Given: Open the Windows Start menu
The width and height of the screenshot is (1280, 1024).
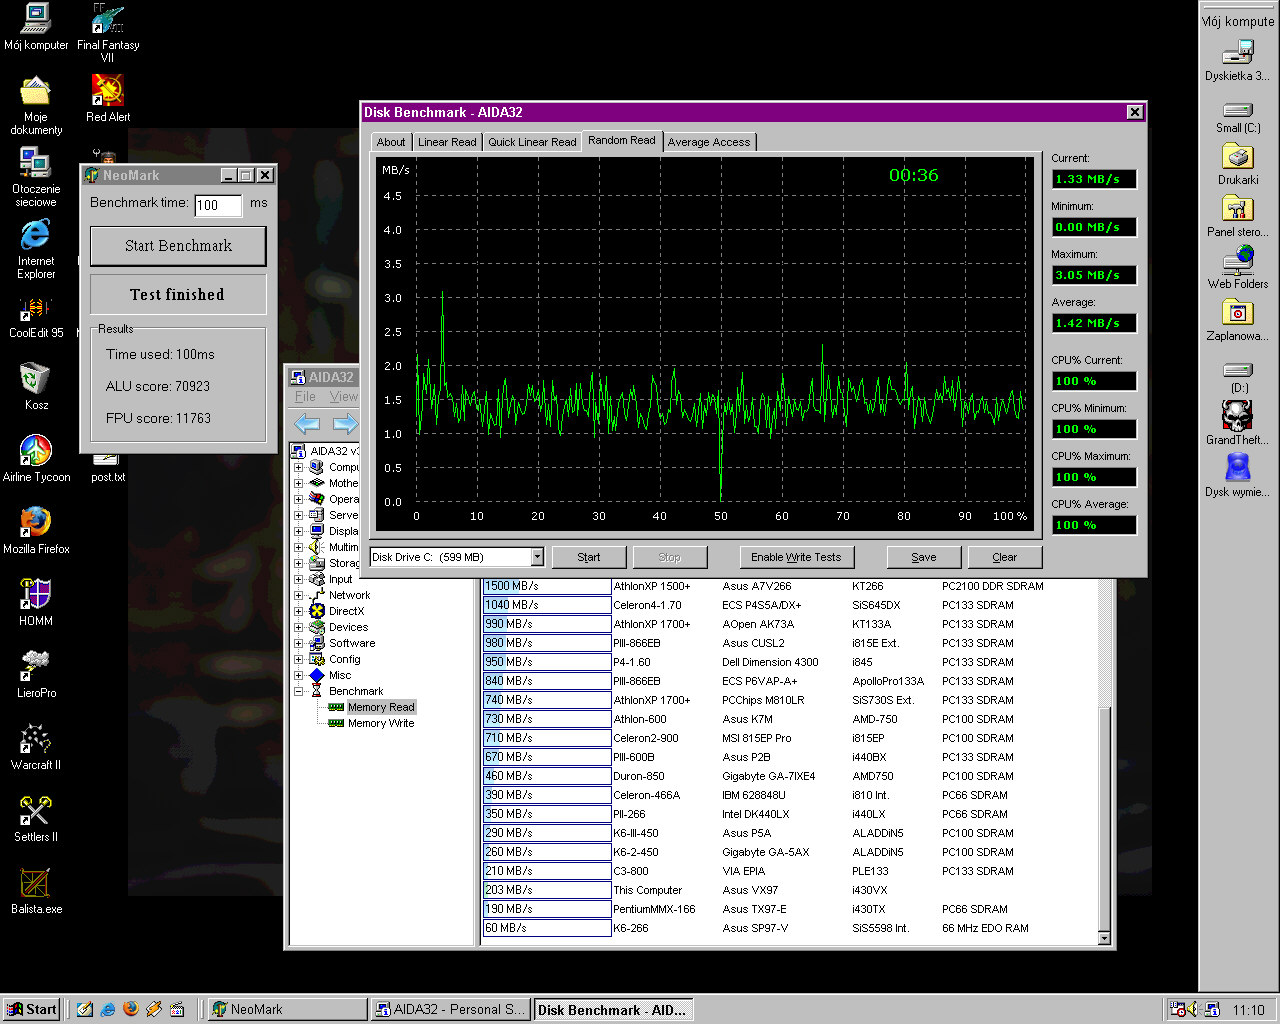Looking at the screenshot, I should pyautogui.click(x=31, y=1009).
